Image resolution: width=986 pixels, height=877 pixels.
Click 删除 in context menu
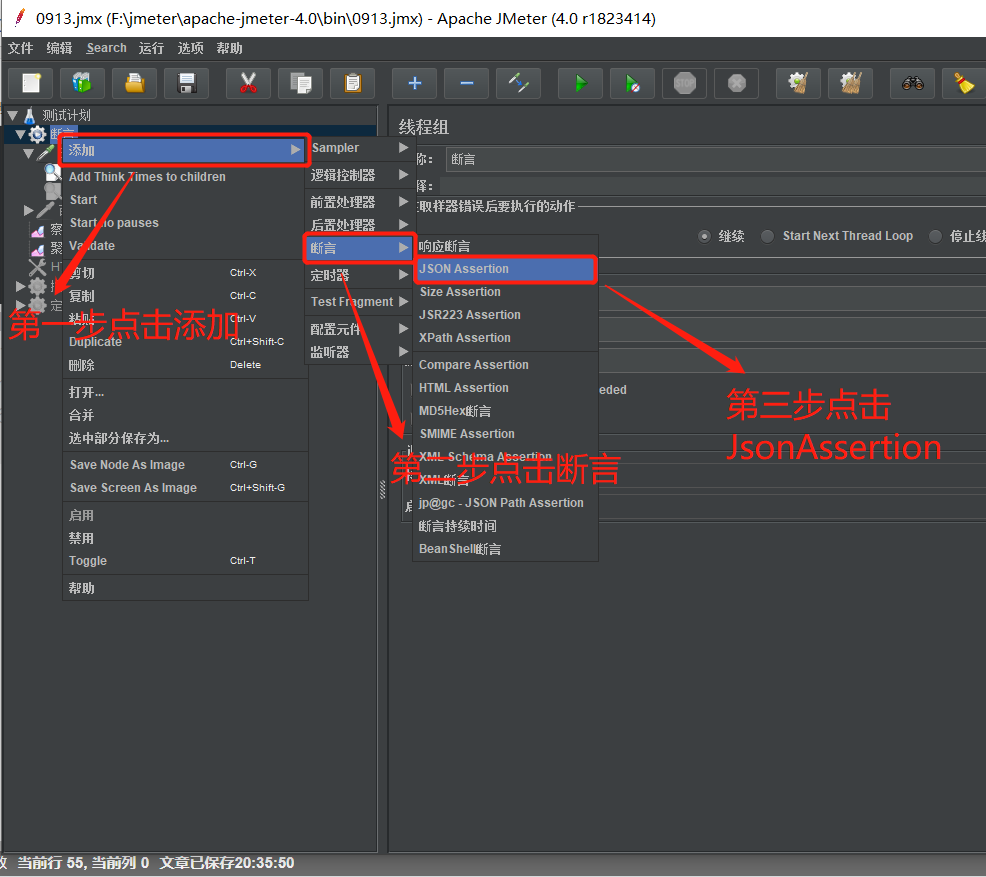pos(185,365)
